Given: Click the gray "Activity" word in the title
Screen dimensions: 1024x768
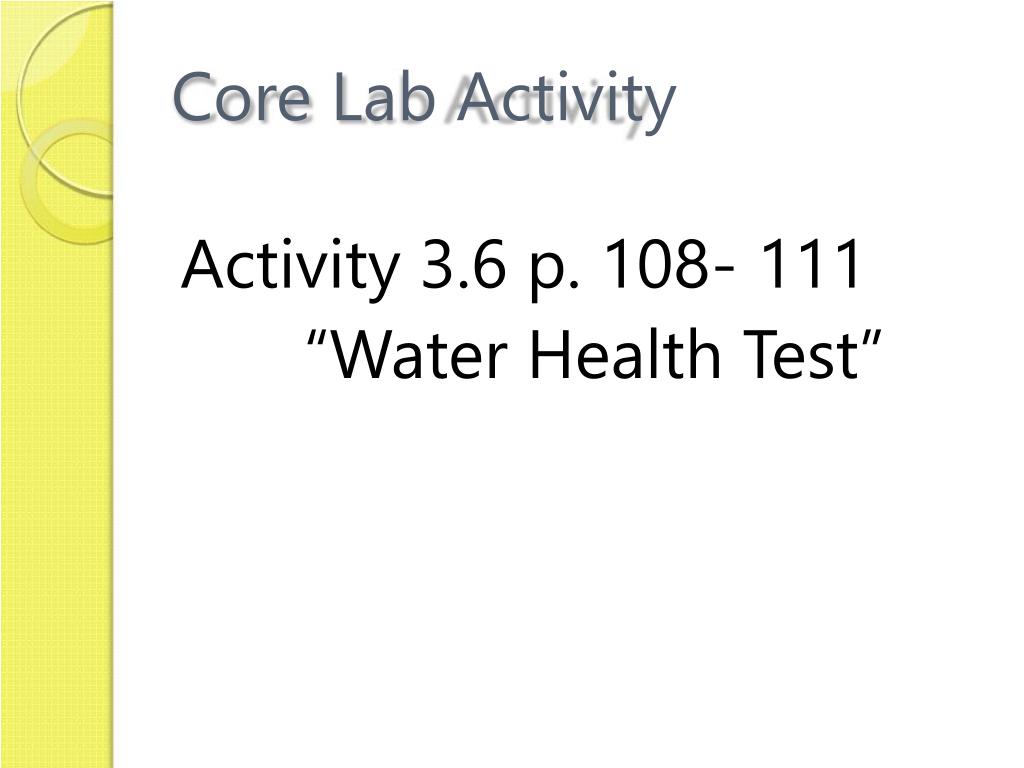Looking at the screenshot, I should tap(566, 101).
